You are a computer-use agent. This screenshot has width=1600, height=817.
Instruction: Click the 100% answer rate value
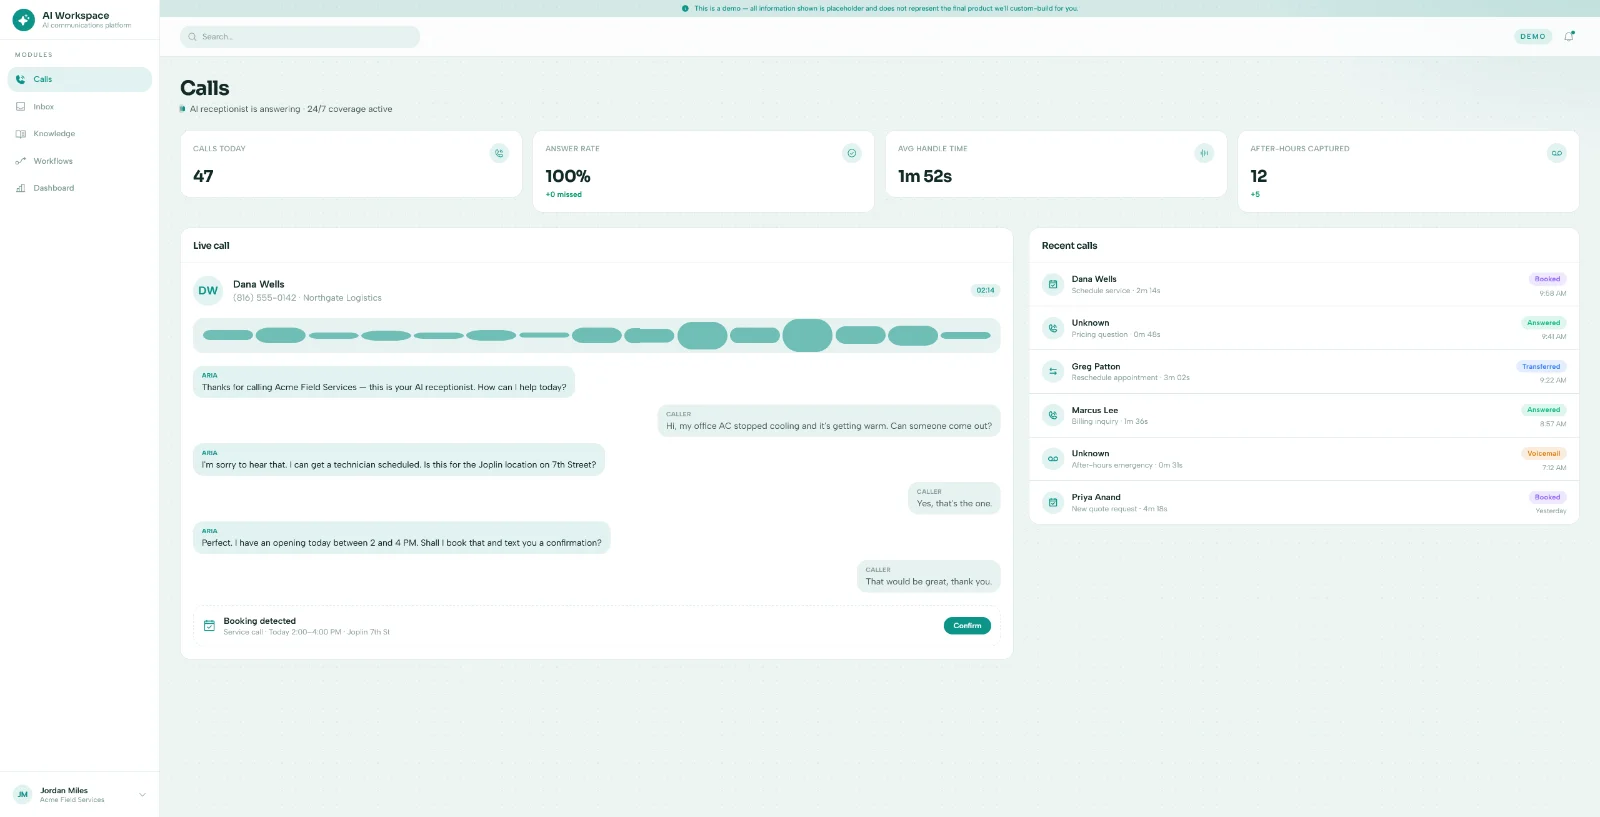pyautogui.click(x=568, y=176)
